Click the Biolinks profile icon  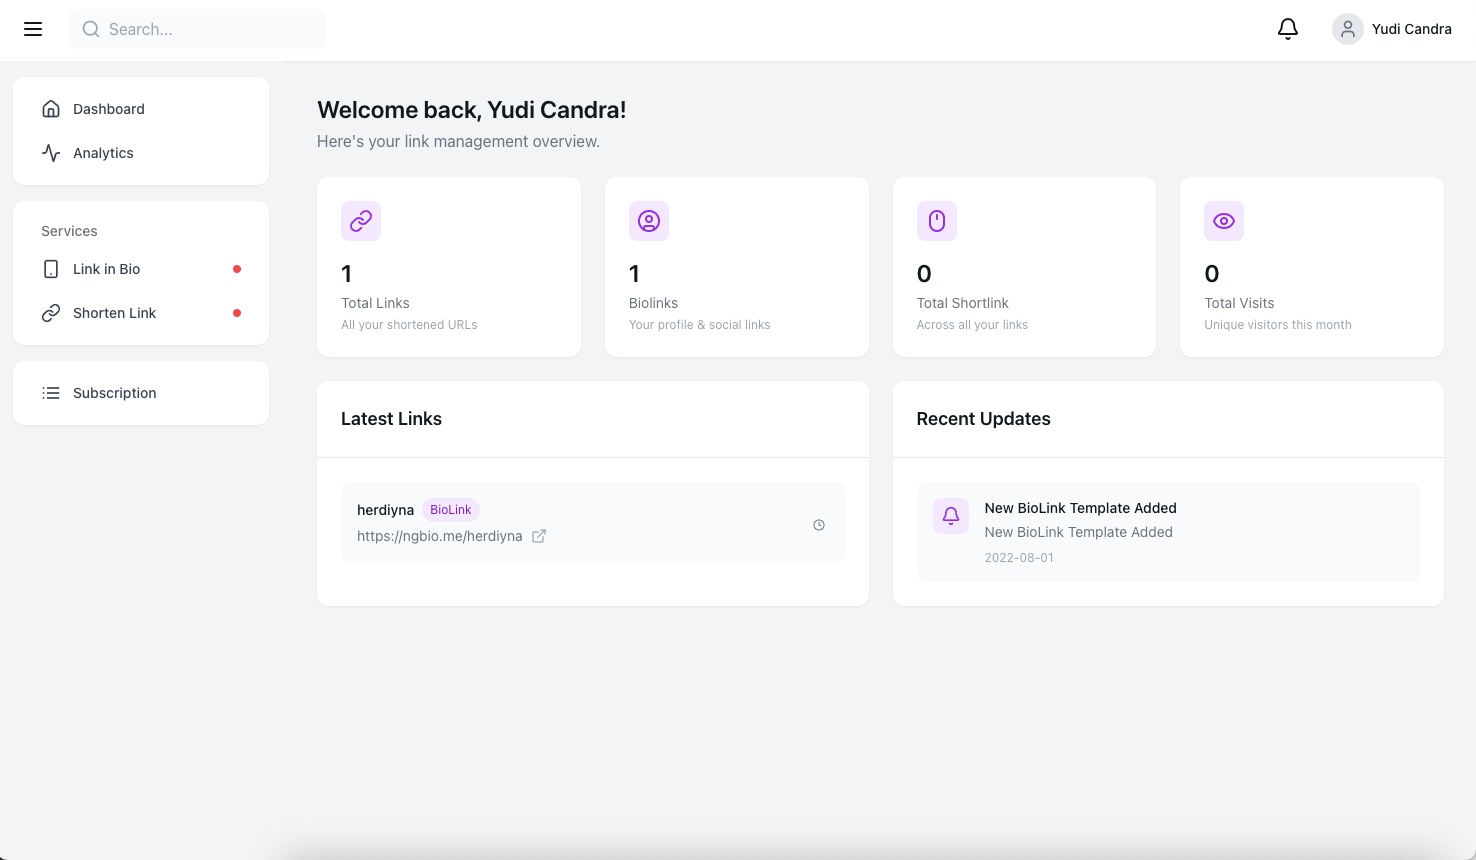click(649, 221)
